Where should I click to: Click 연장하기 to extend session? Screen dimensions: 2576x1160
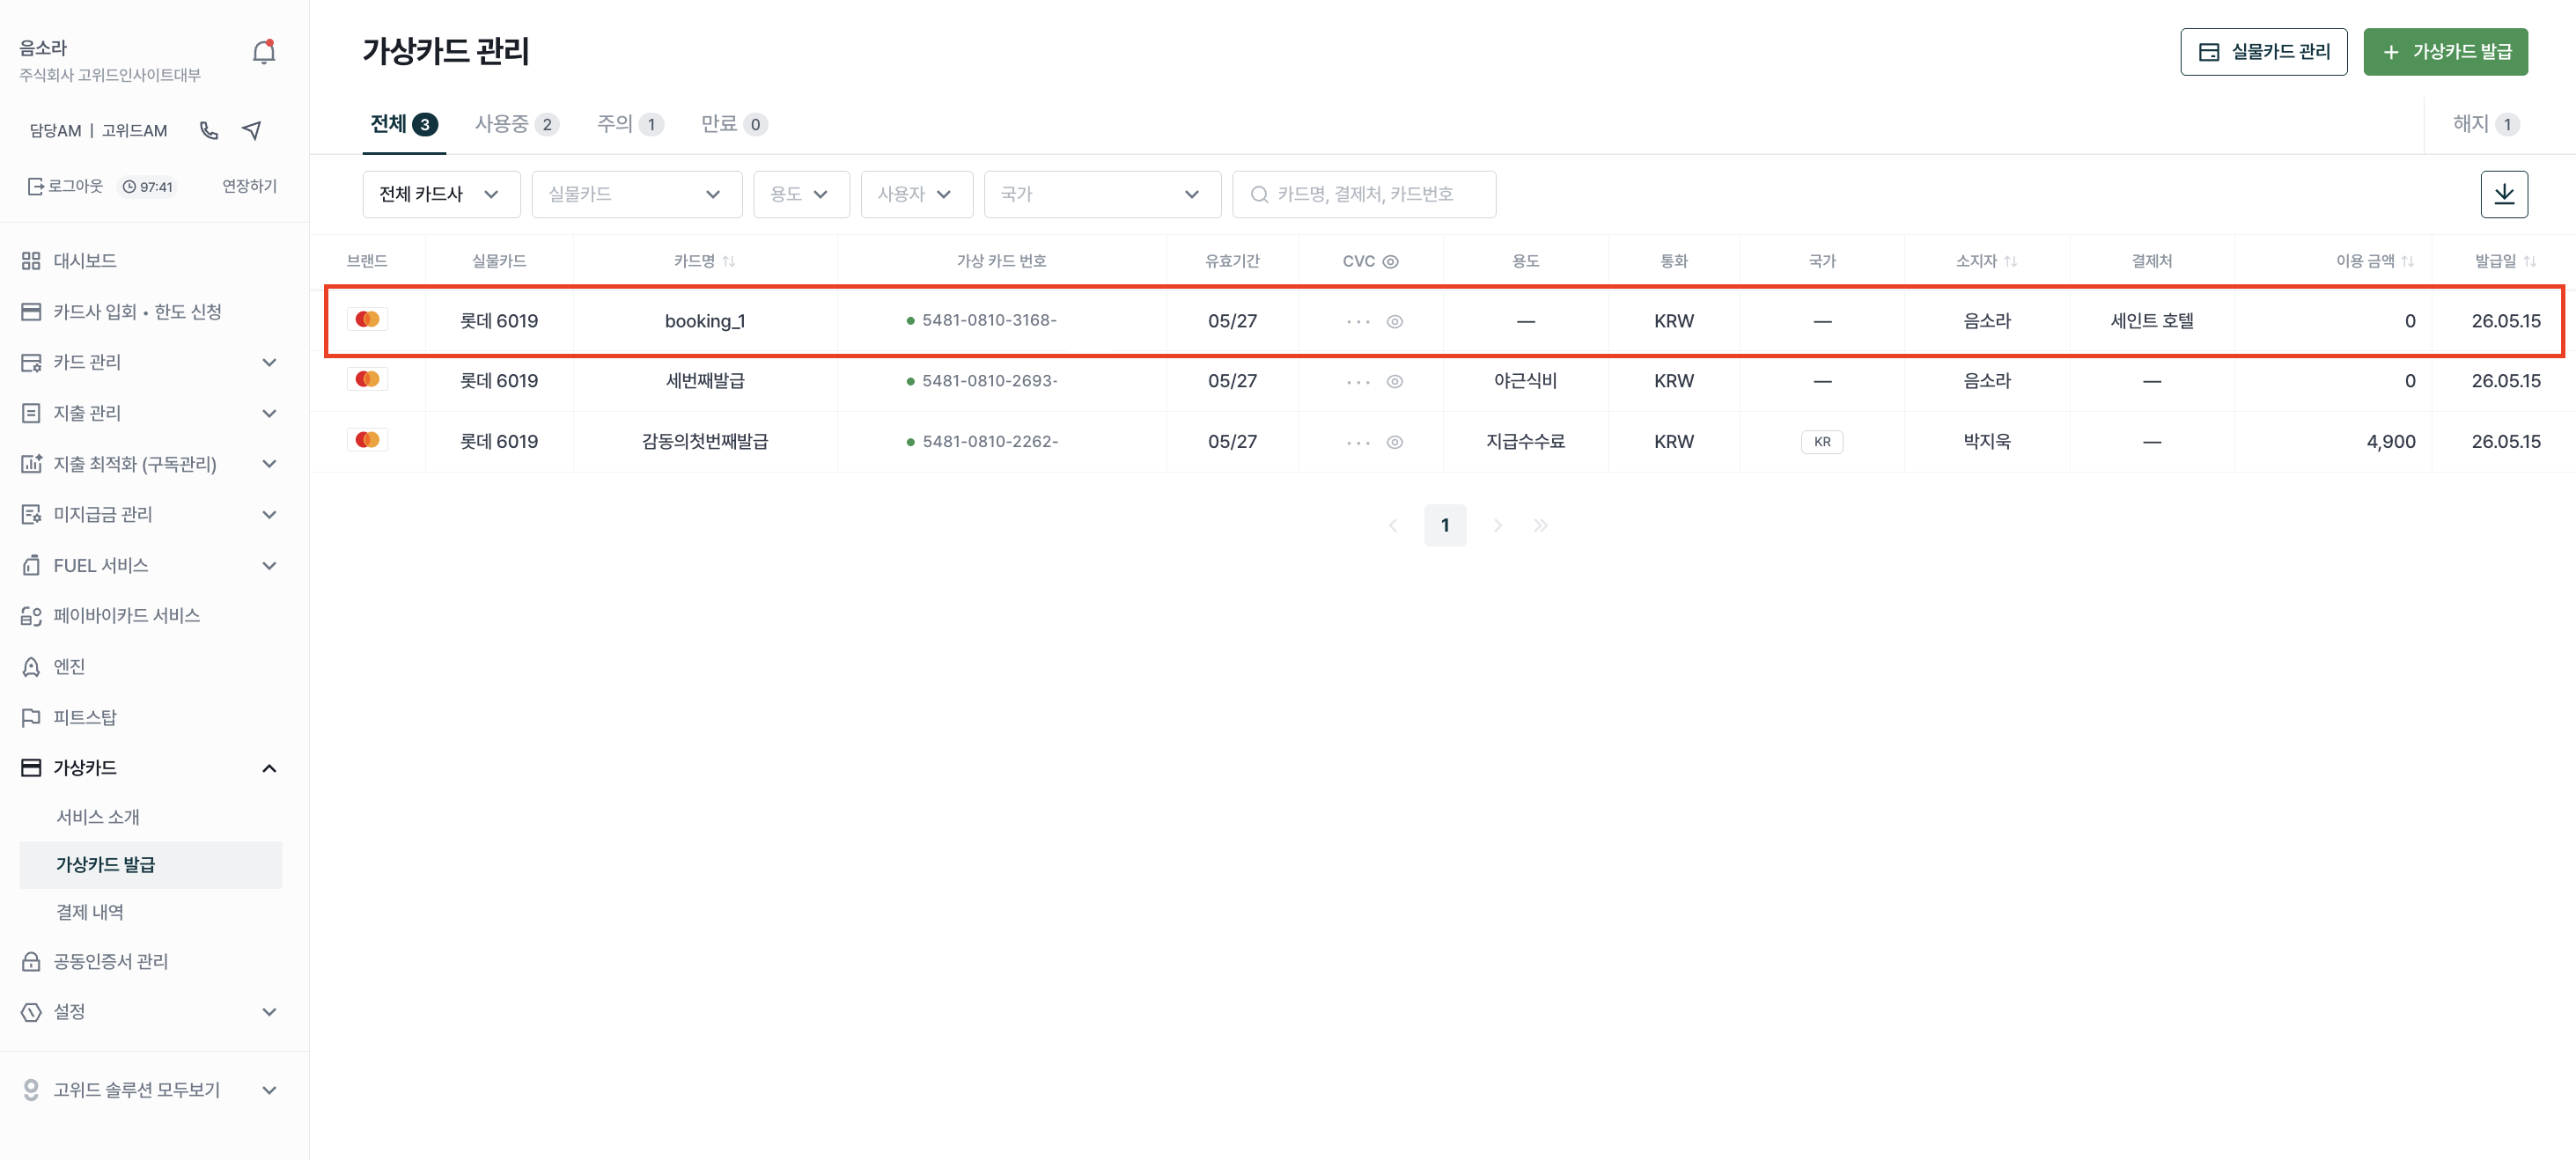coord(249,186)
